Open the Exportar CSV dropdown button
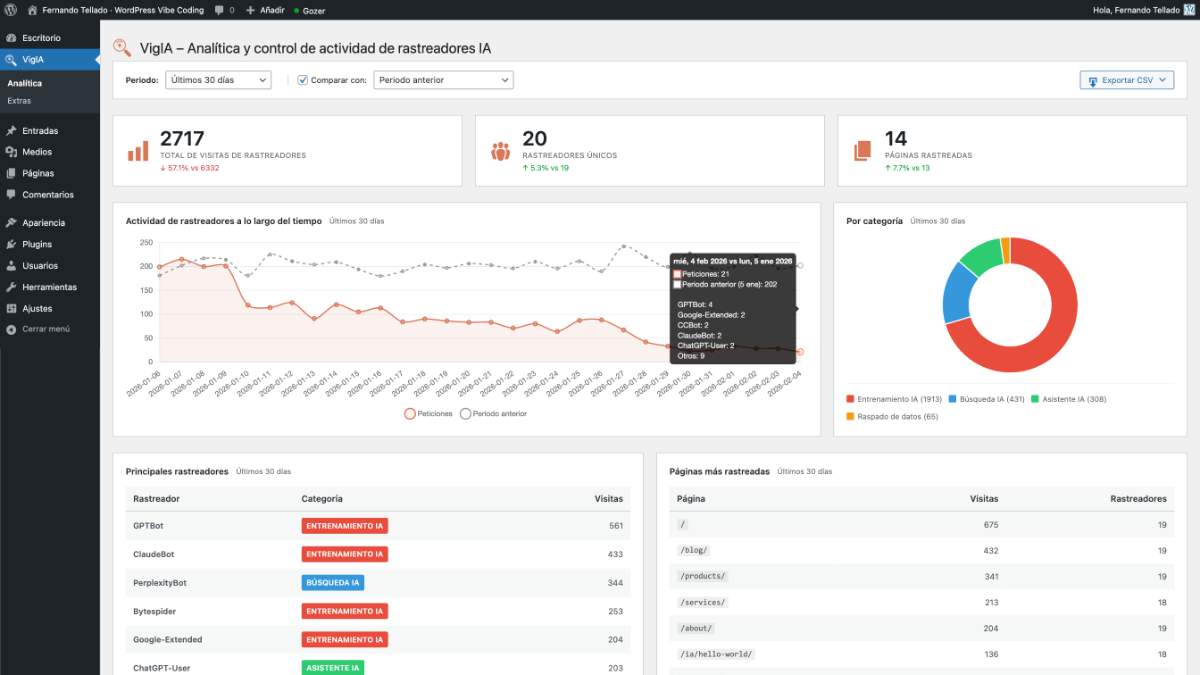 [1126, 80]
